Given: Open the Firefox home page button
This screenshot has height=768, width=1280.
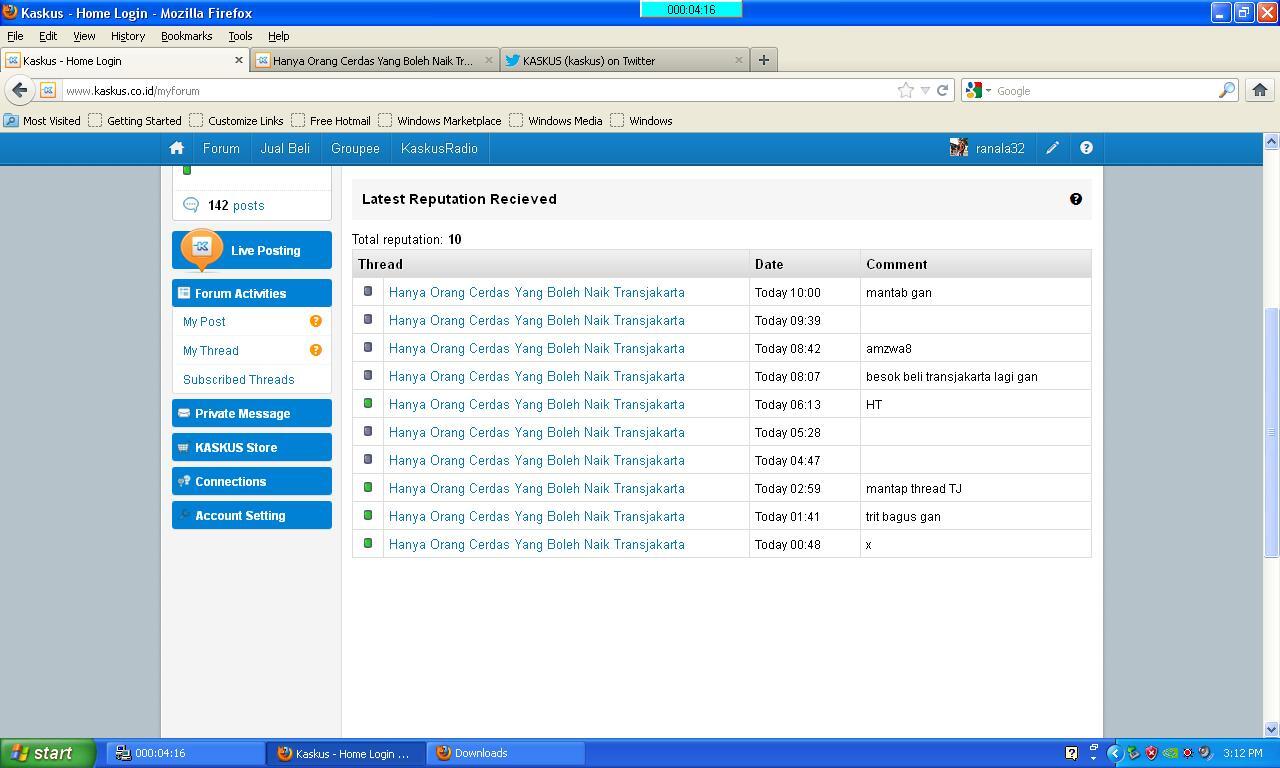Looking at the screenshot, I should click(x=1260, y=90).
